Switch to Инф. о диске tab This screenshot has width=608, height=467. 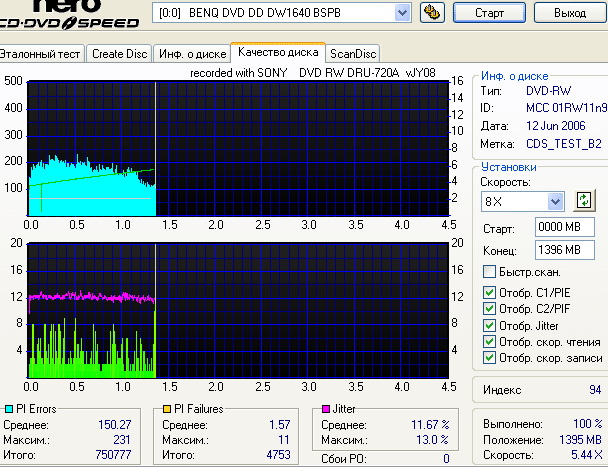[x=192, y=54]
